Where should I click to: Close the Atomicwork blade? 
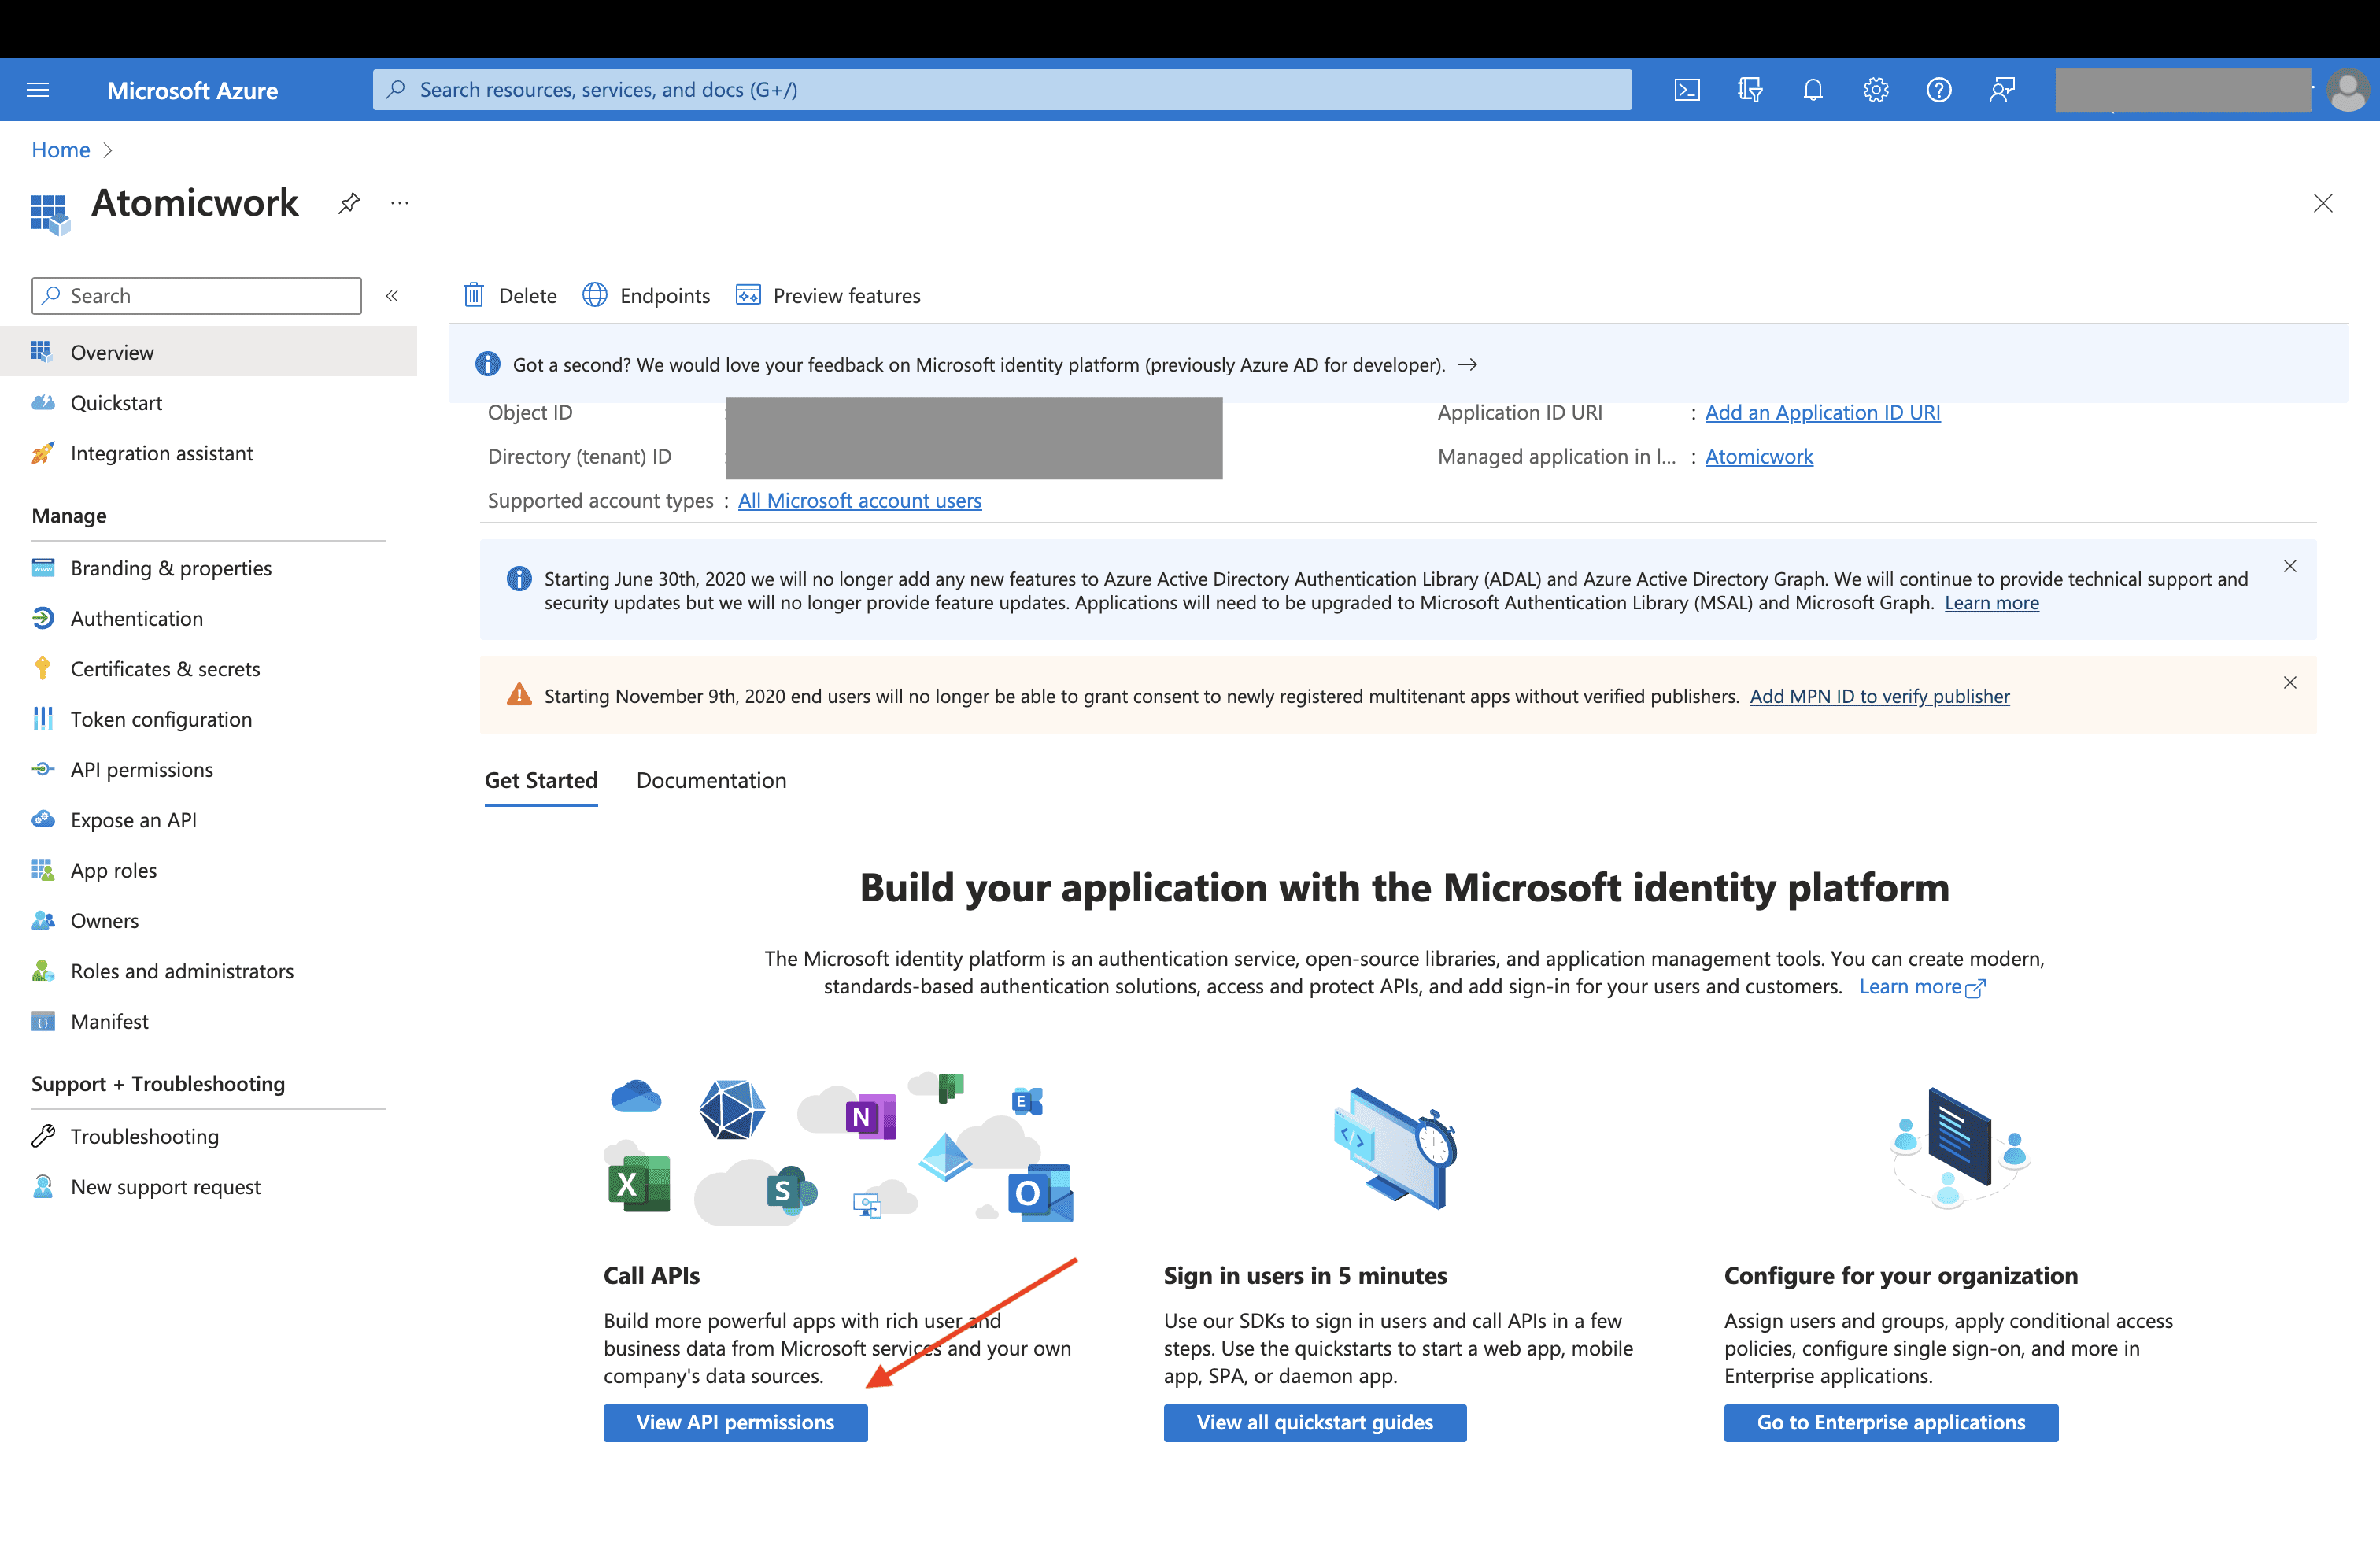pyautogui.click(x=2323, y=204)
